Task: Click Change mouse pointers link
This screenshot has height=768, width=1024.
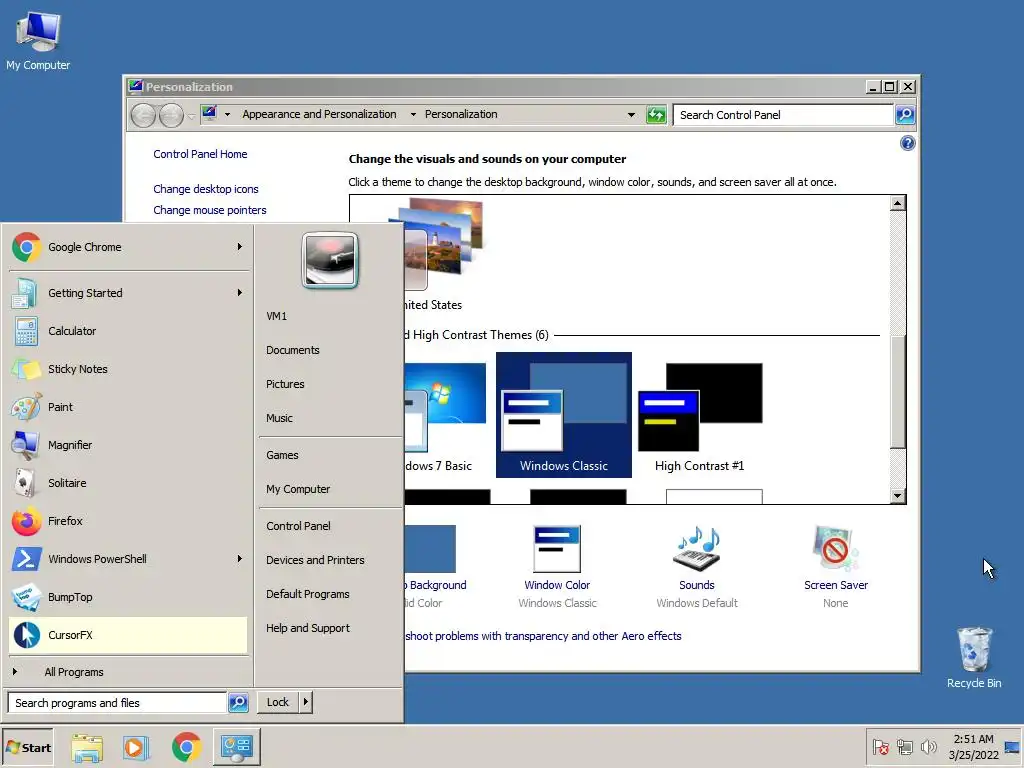Action: pos(210,210)
